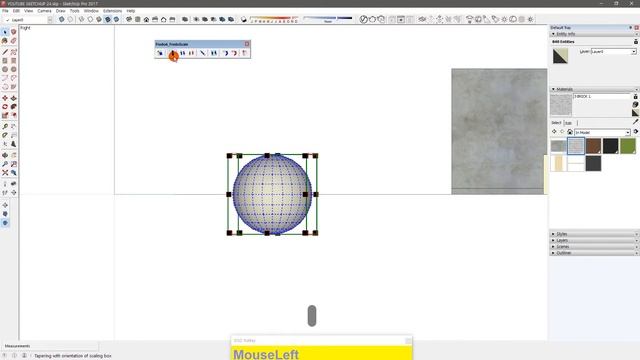
Task: Open the Draw menu
Action: (x=60, y=11)
